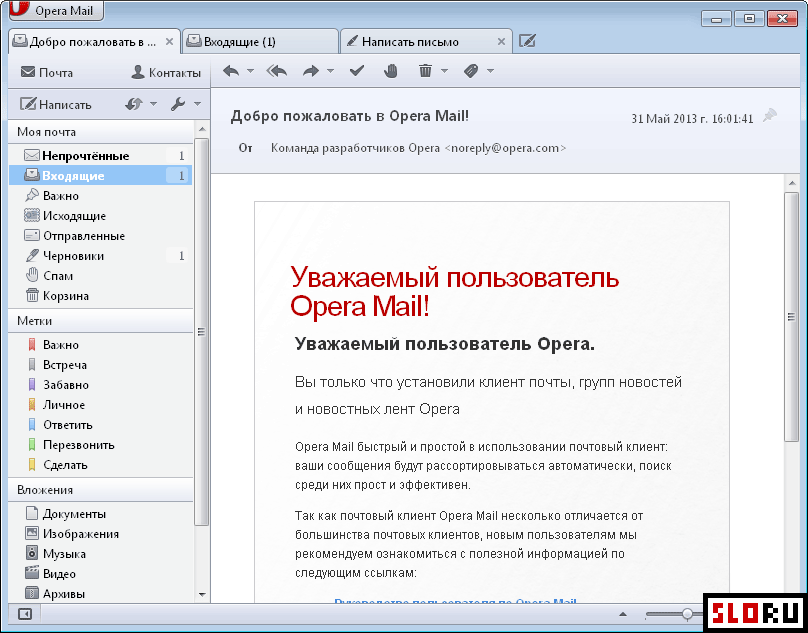Image resolution: width=808 pixels, height=633 pixels.
Task: Mark message as read with checkmark icon
Action: point(357,71)
